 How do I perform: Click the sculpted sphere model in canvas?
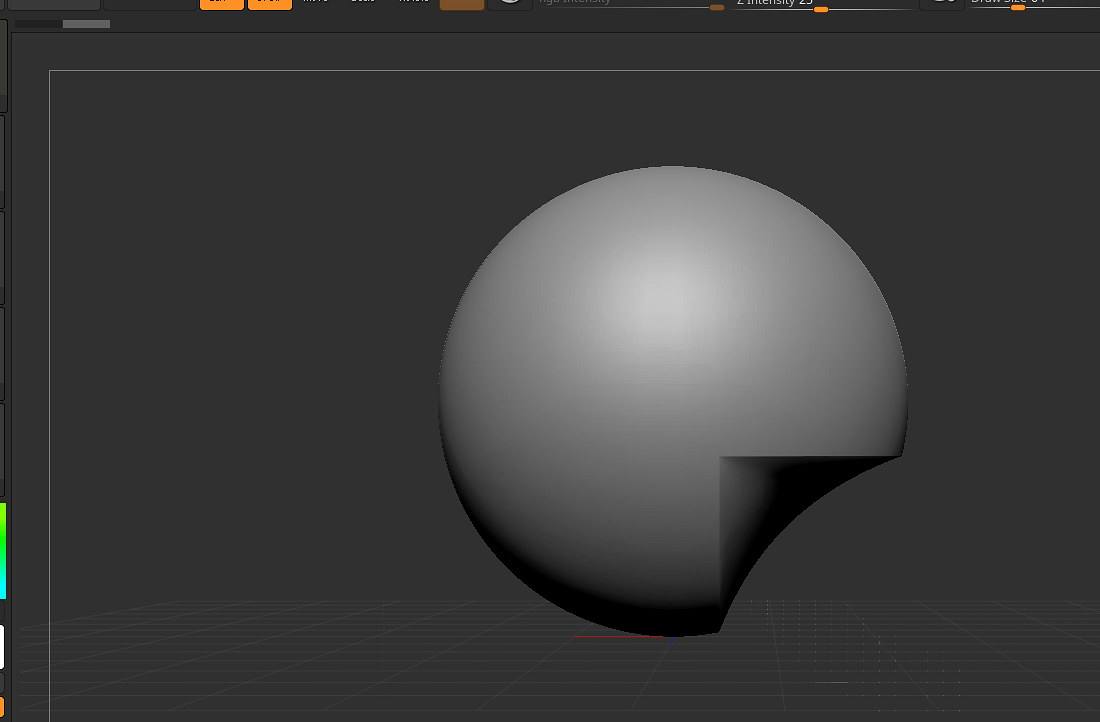click(672, 401)
